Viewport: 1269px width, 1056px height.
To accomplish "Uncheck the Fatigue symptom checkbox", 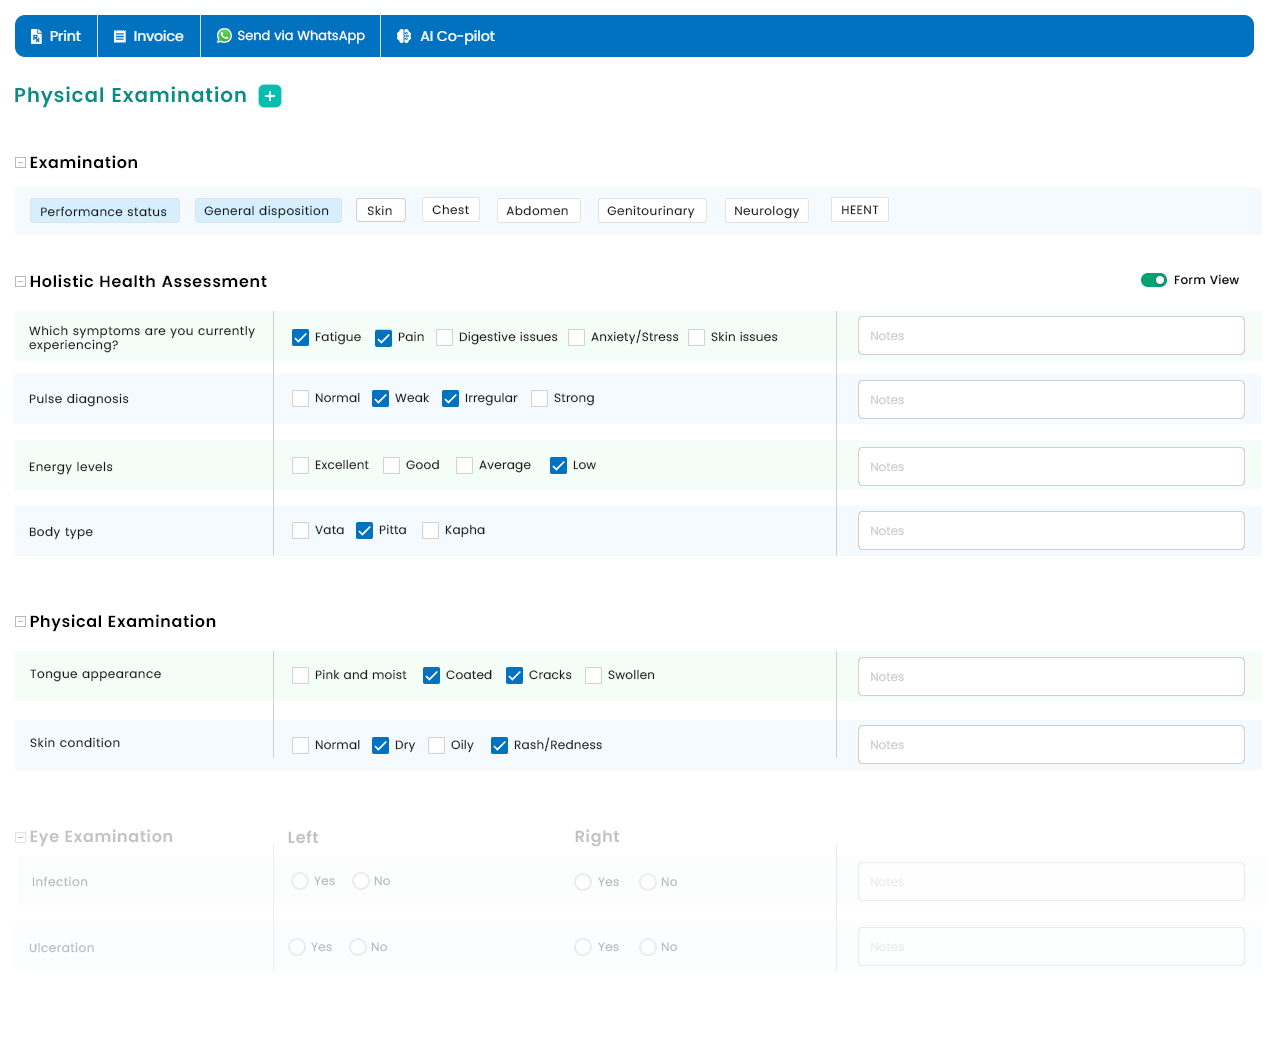I will point(300,338).
